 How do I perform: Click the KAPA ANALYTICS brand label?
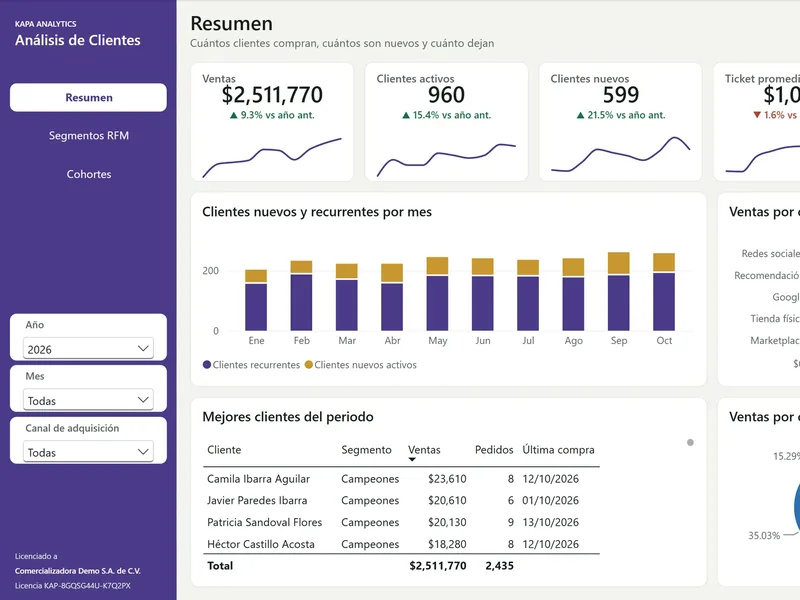45,24
